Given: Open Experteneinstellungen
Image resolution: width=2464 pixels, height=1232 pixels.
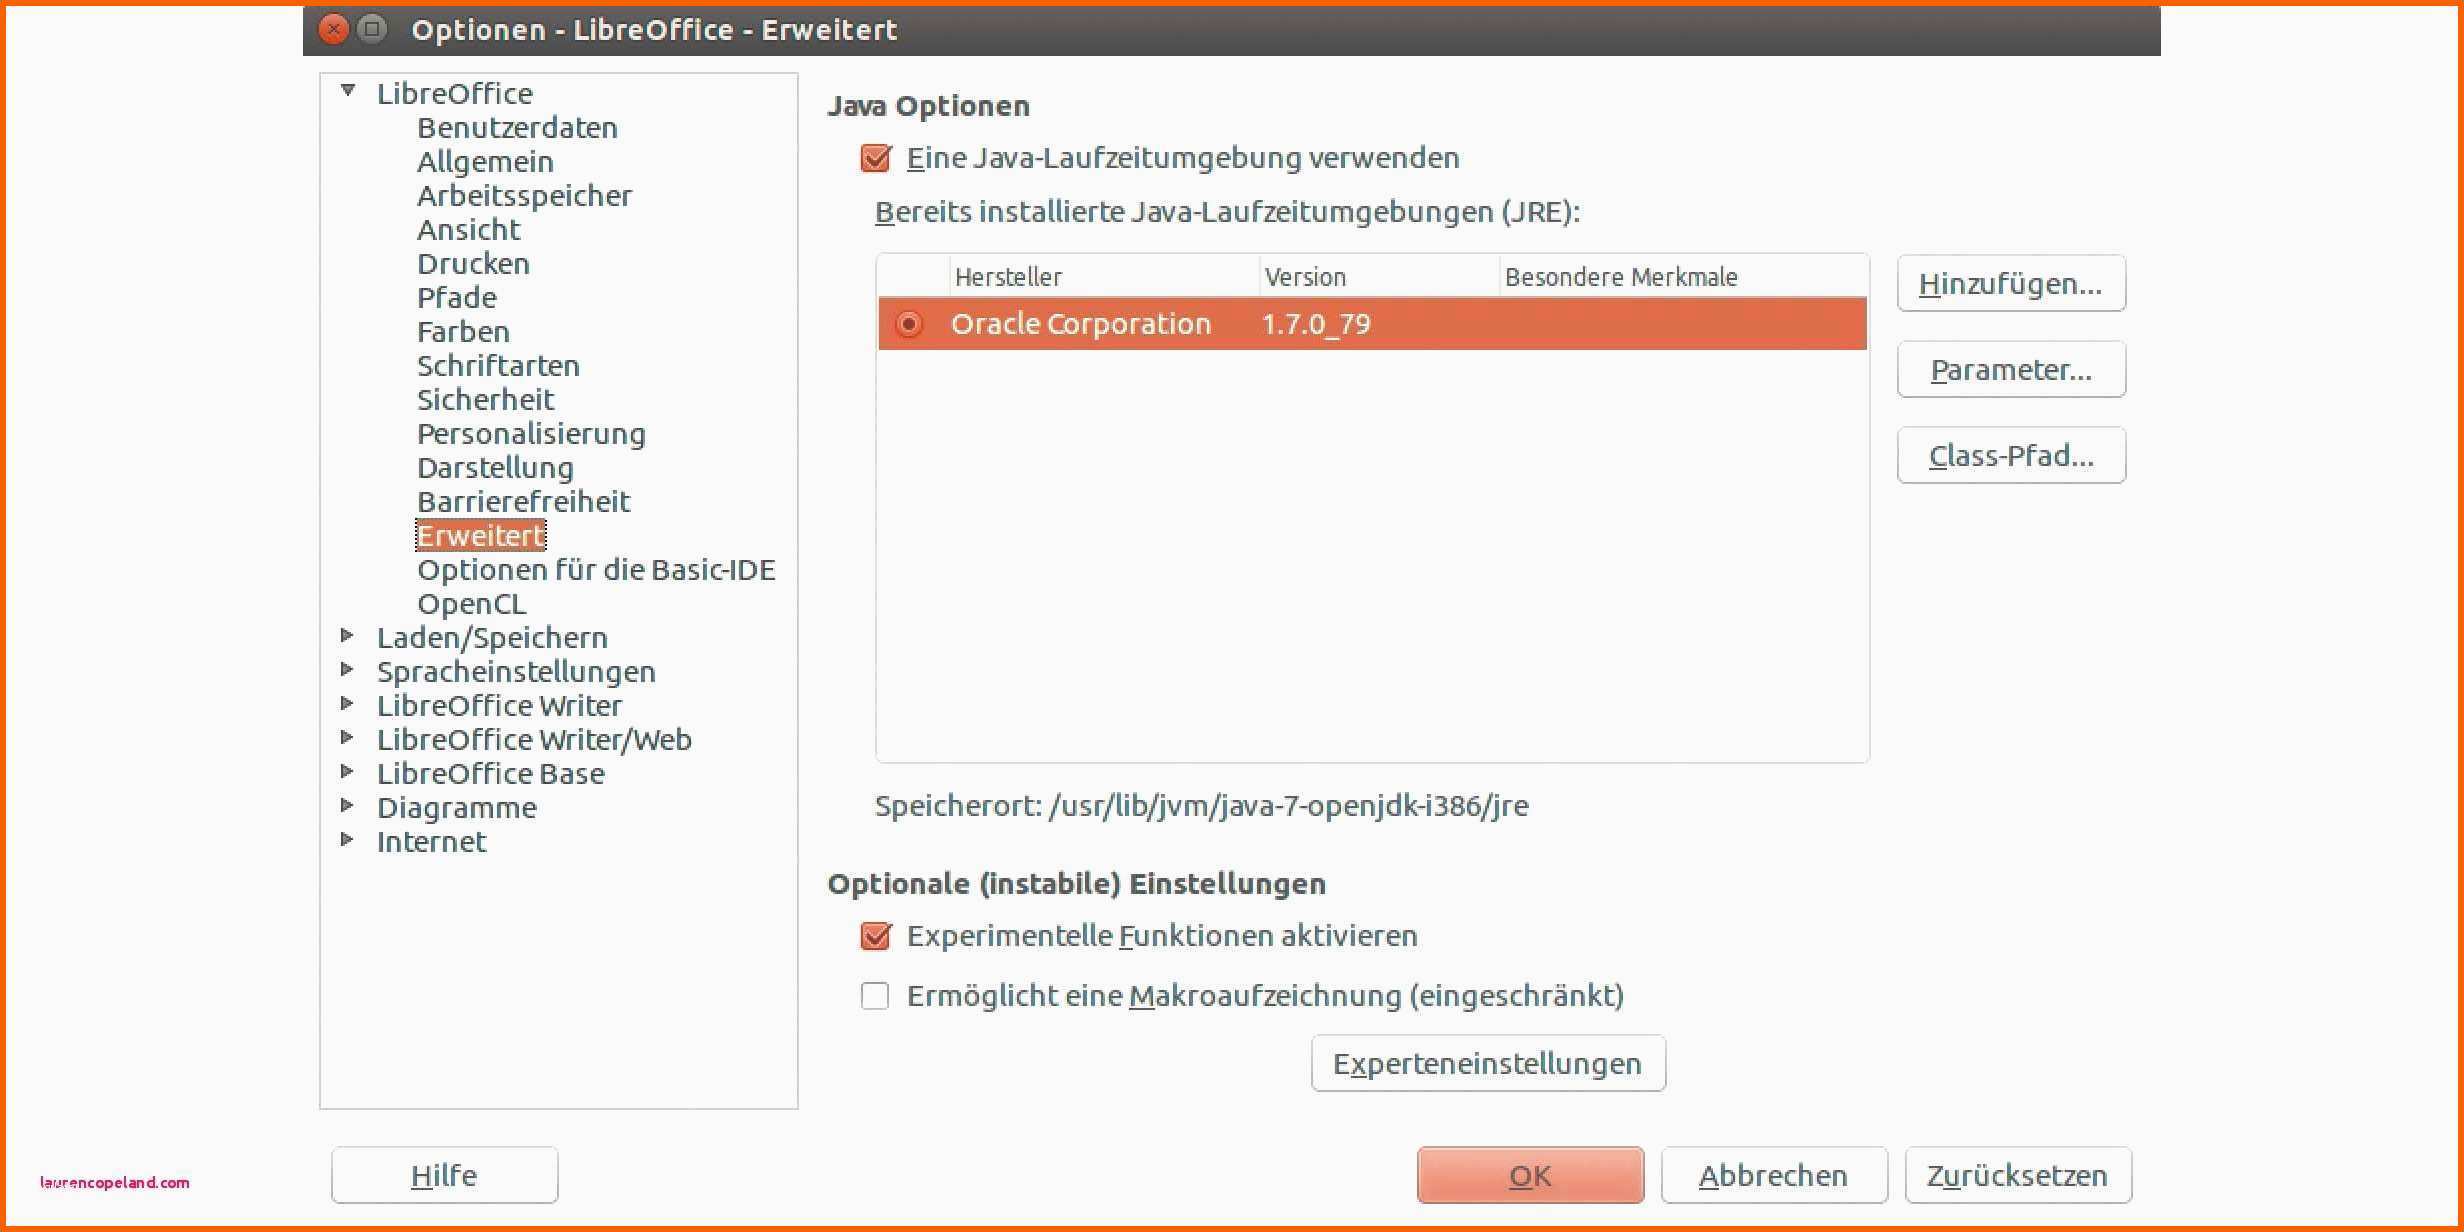Looking at the screenshot, I should 1488,1064.
